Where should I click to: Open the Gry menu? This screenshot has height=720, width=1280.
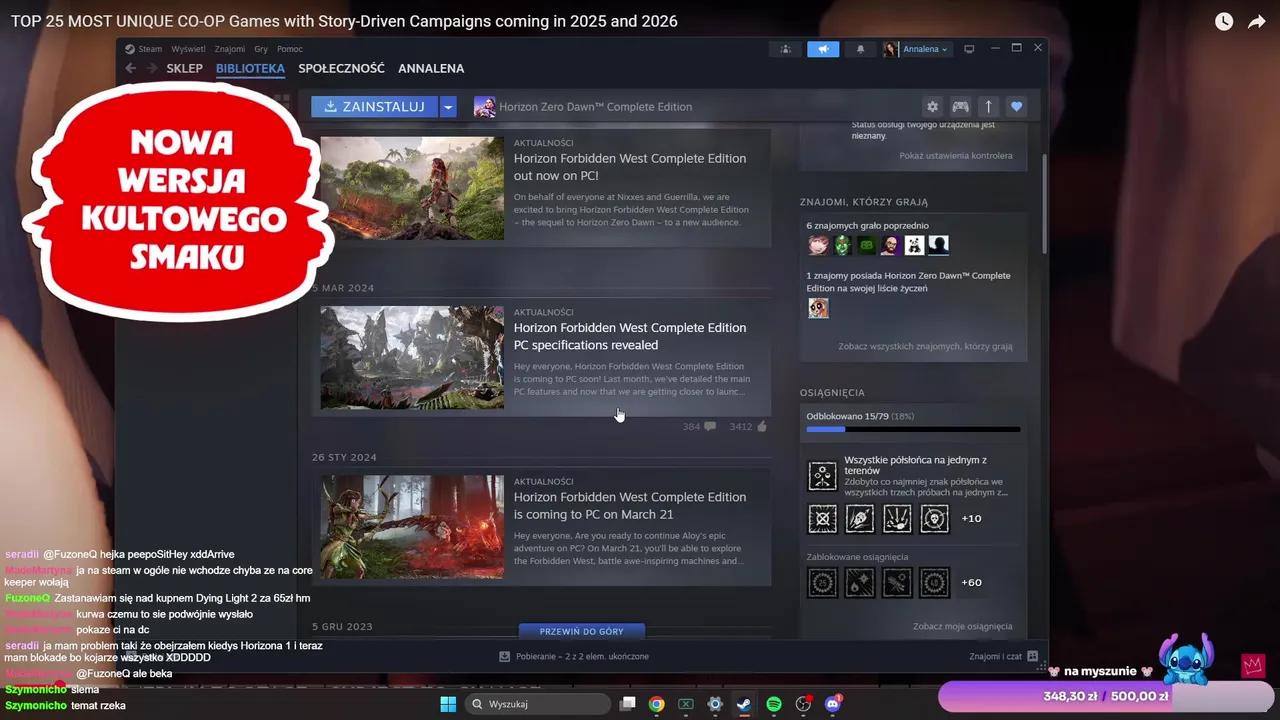[261, 49]
